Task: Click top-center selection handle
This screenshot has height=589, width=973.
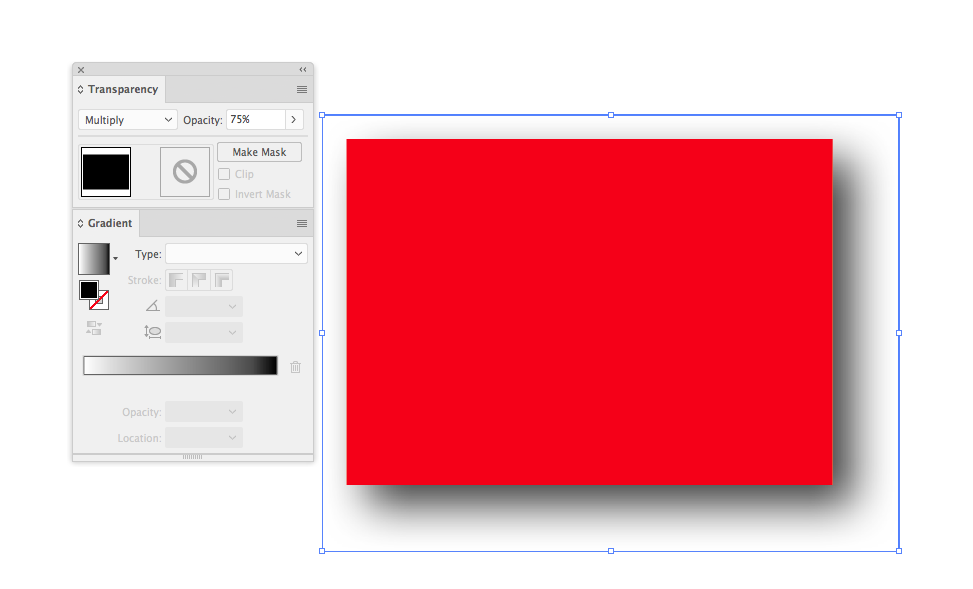Action: pyautogui.click(x=611, y=115)
